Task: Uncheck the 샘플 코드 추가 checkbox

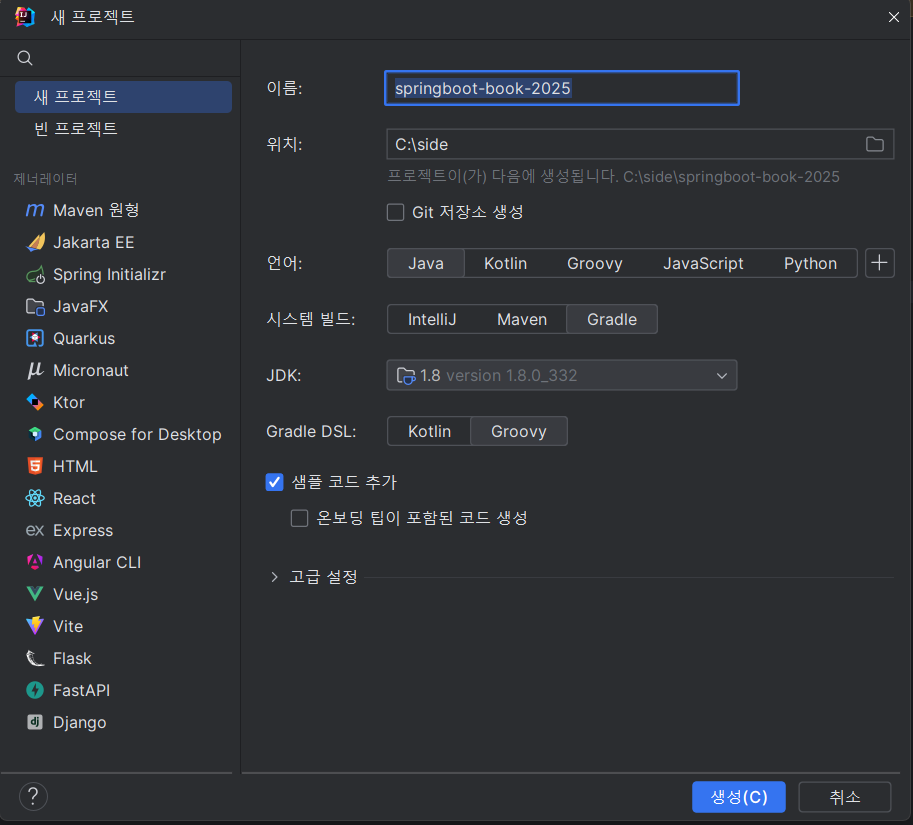Action: (x=274, y=482)
